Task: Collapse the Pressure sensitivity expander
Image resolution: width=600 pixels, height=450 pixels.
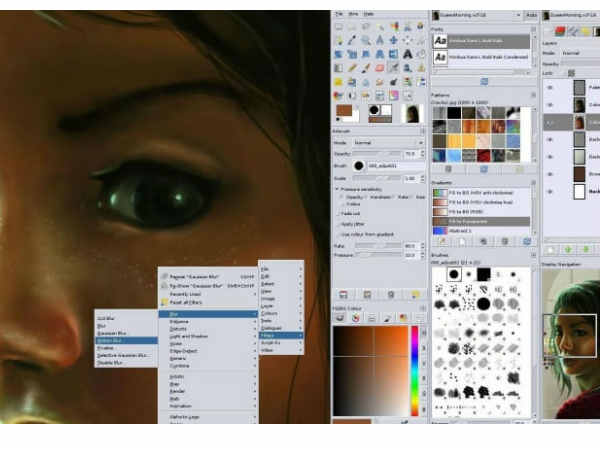Action: 337,189
